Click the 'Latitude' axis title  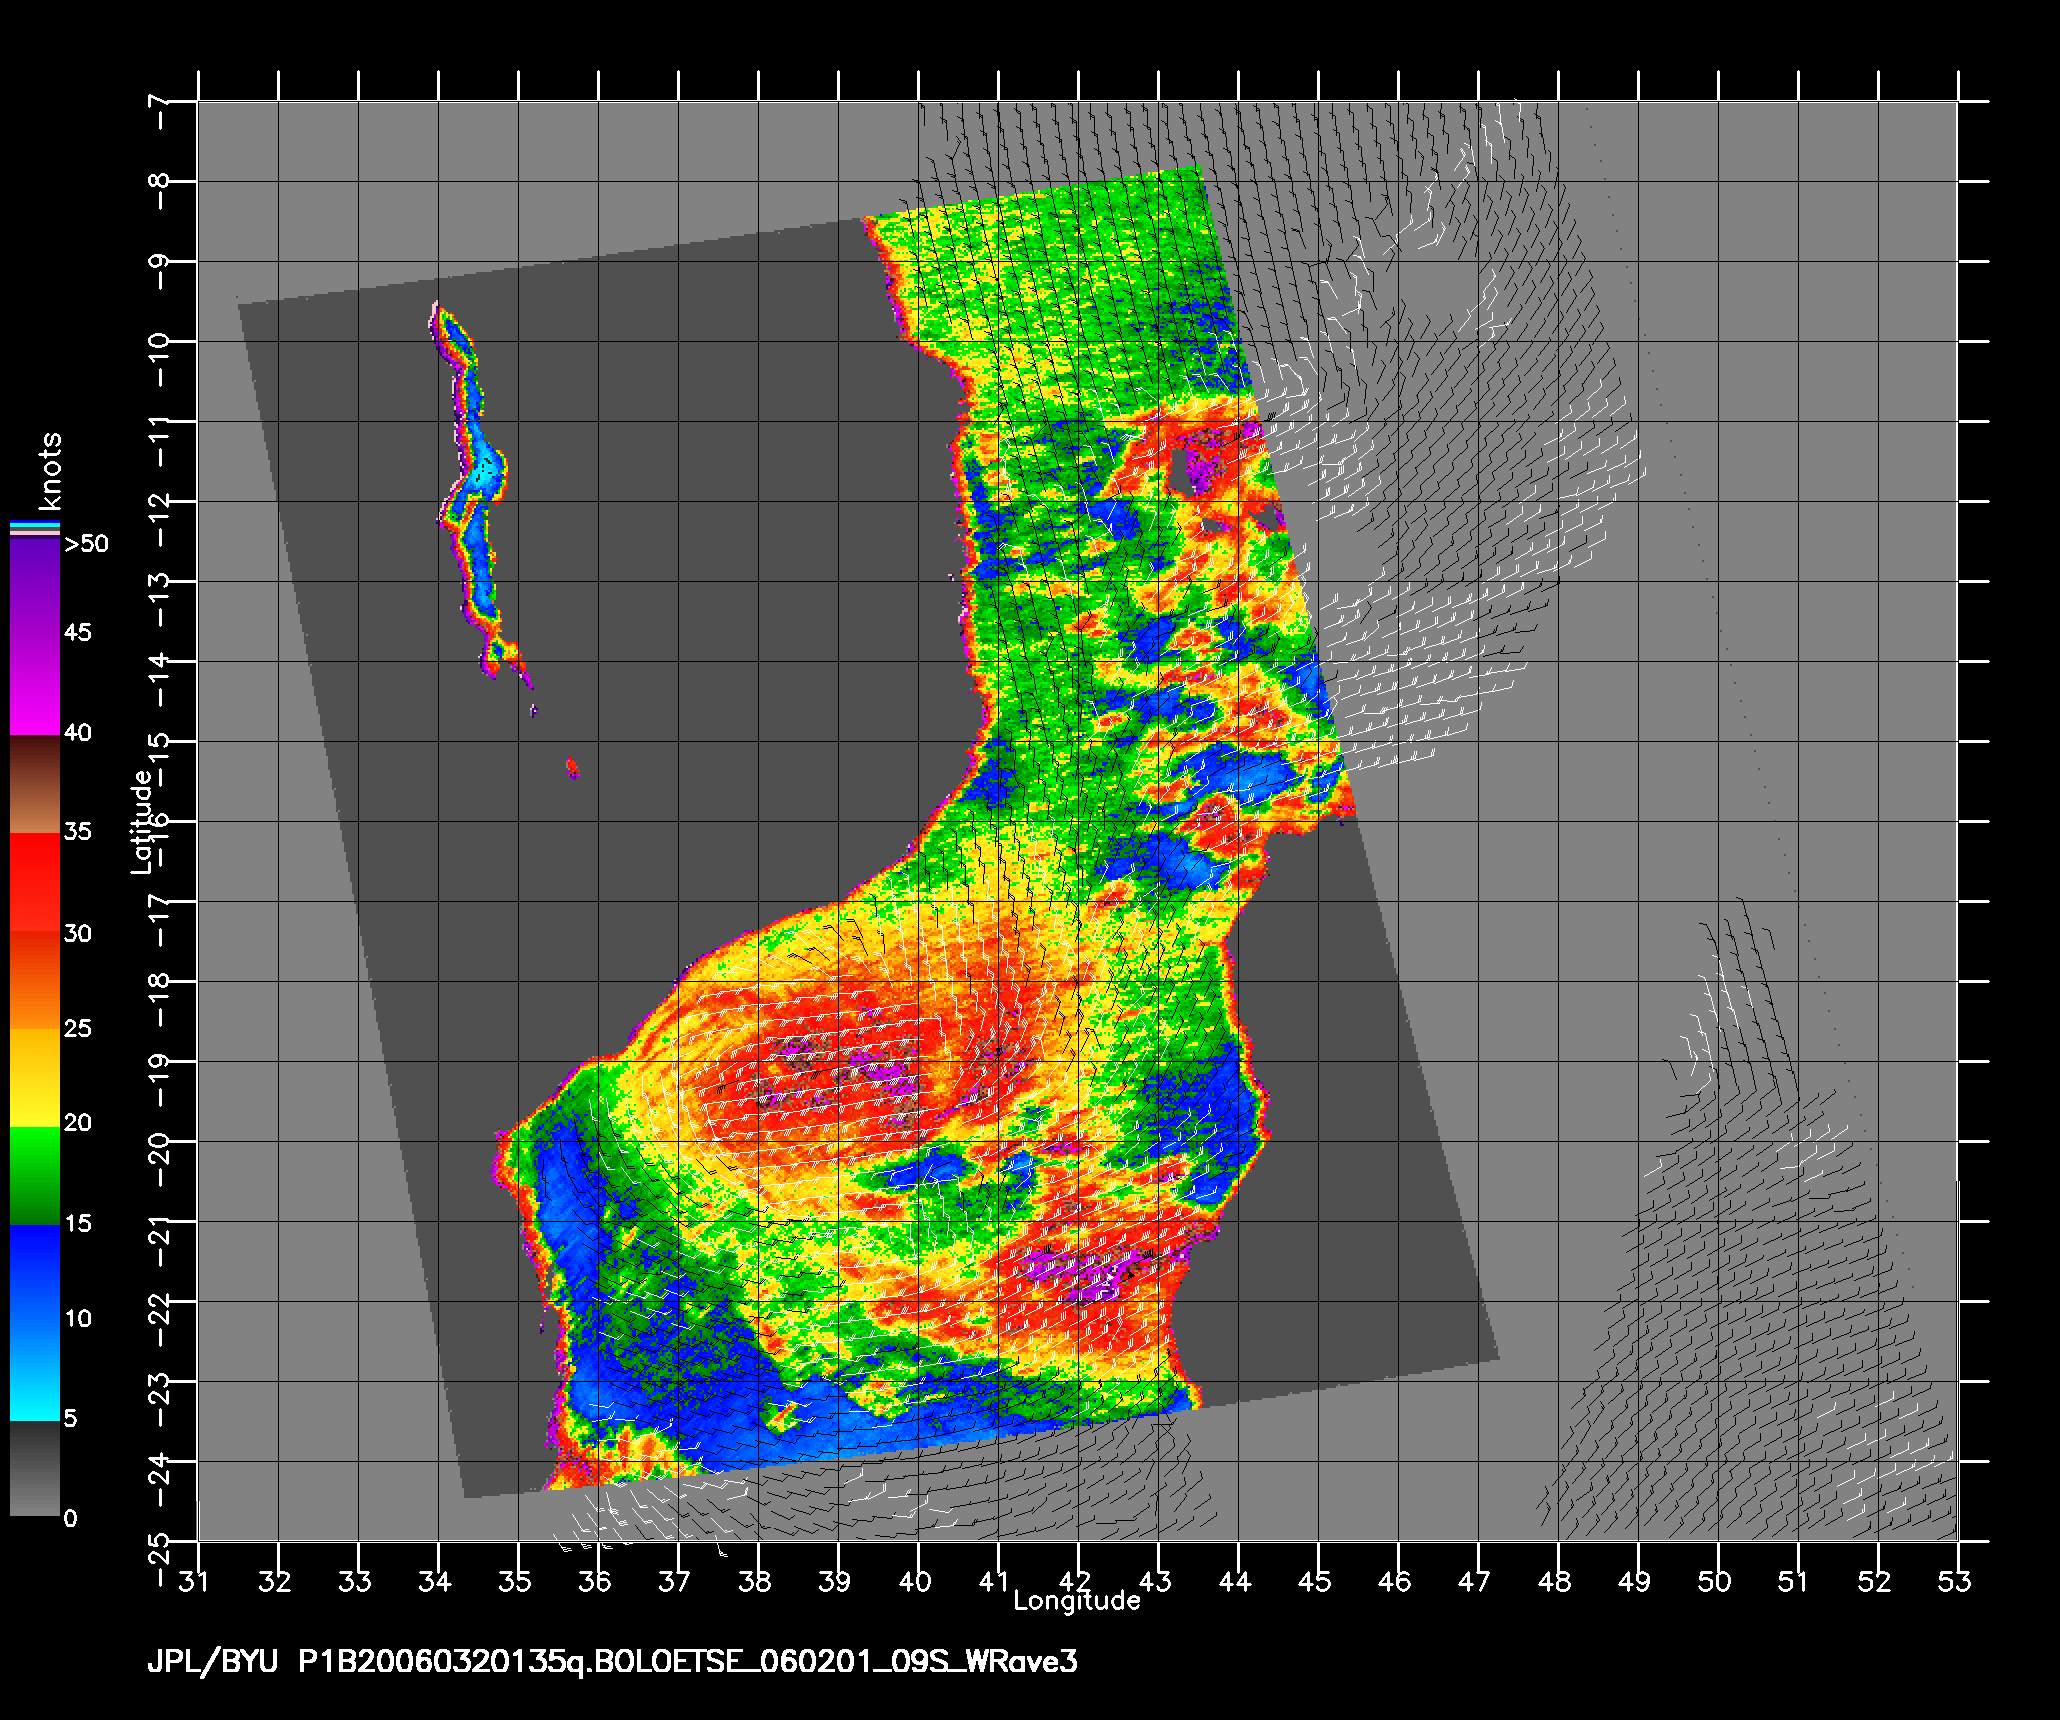142,821
